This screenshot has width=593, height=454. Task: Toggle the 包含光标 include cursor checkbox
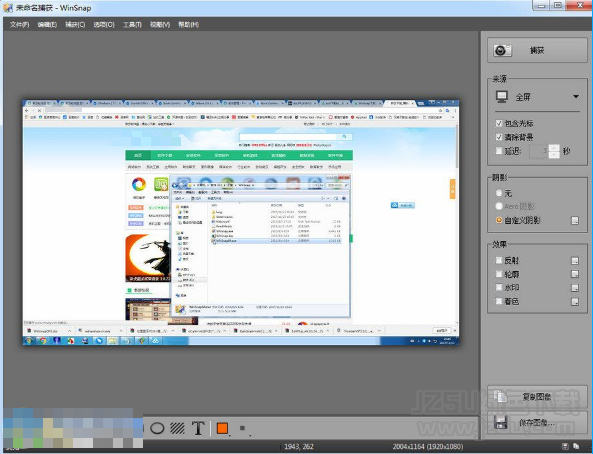(499, 123)
